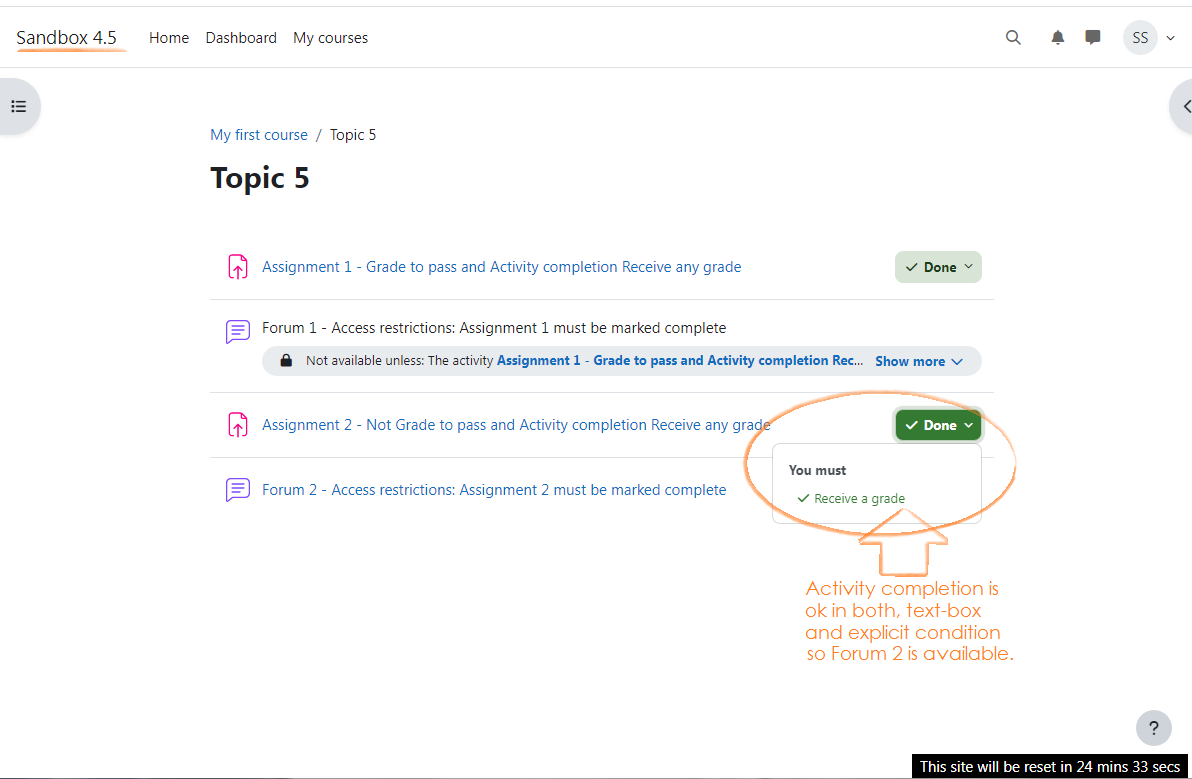Expand the user menu chevron
This screenshot has height=779, width=1192.
(x=1170, y=38)
